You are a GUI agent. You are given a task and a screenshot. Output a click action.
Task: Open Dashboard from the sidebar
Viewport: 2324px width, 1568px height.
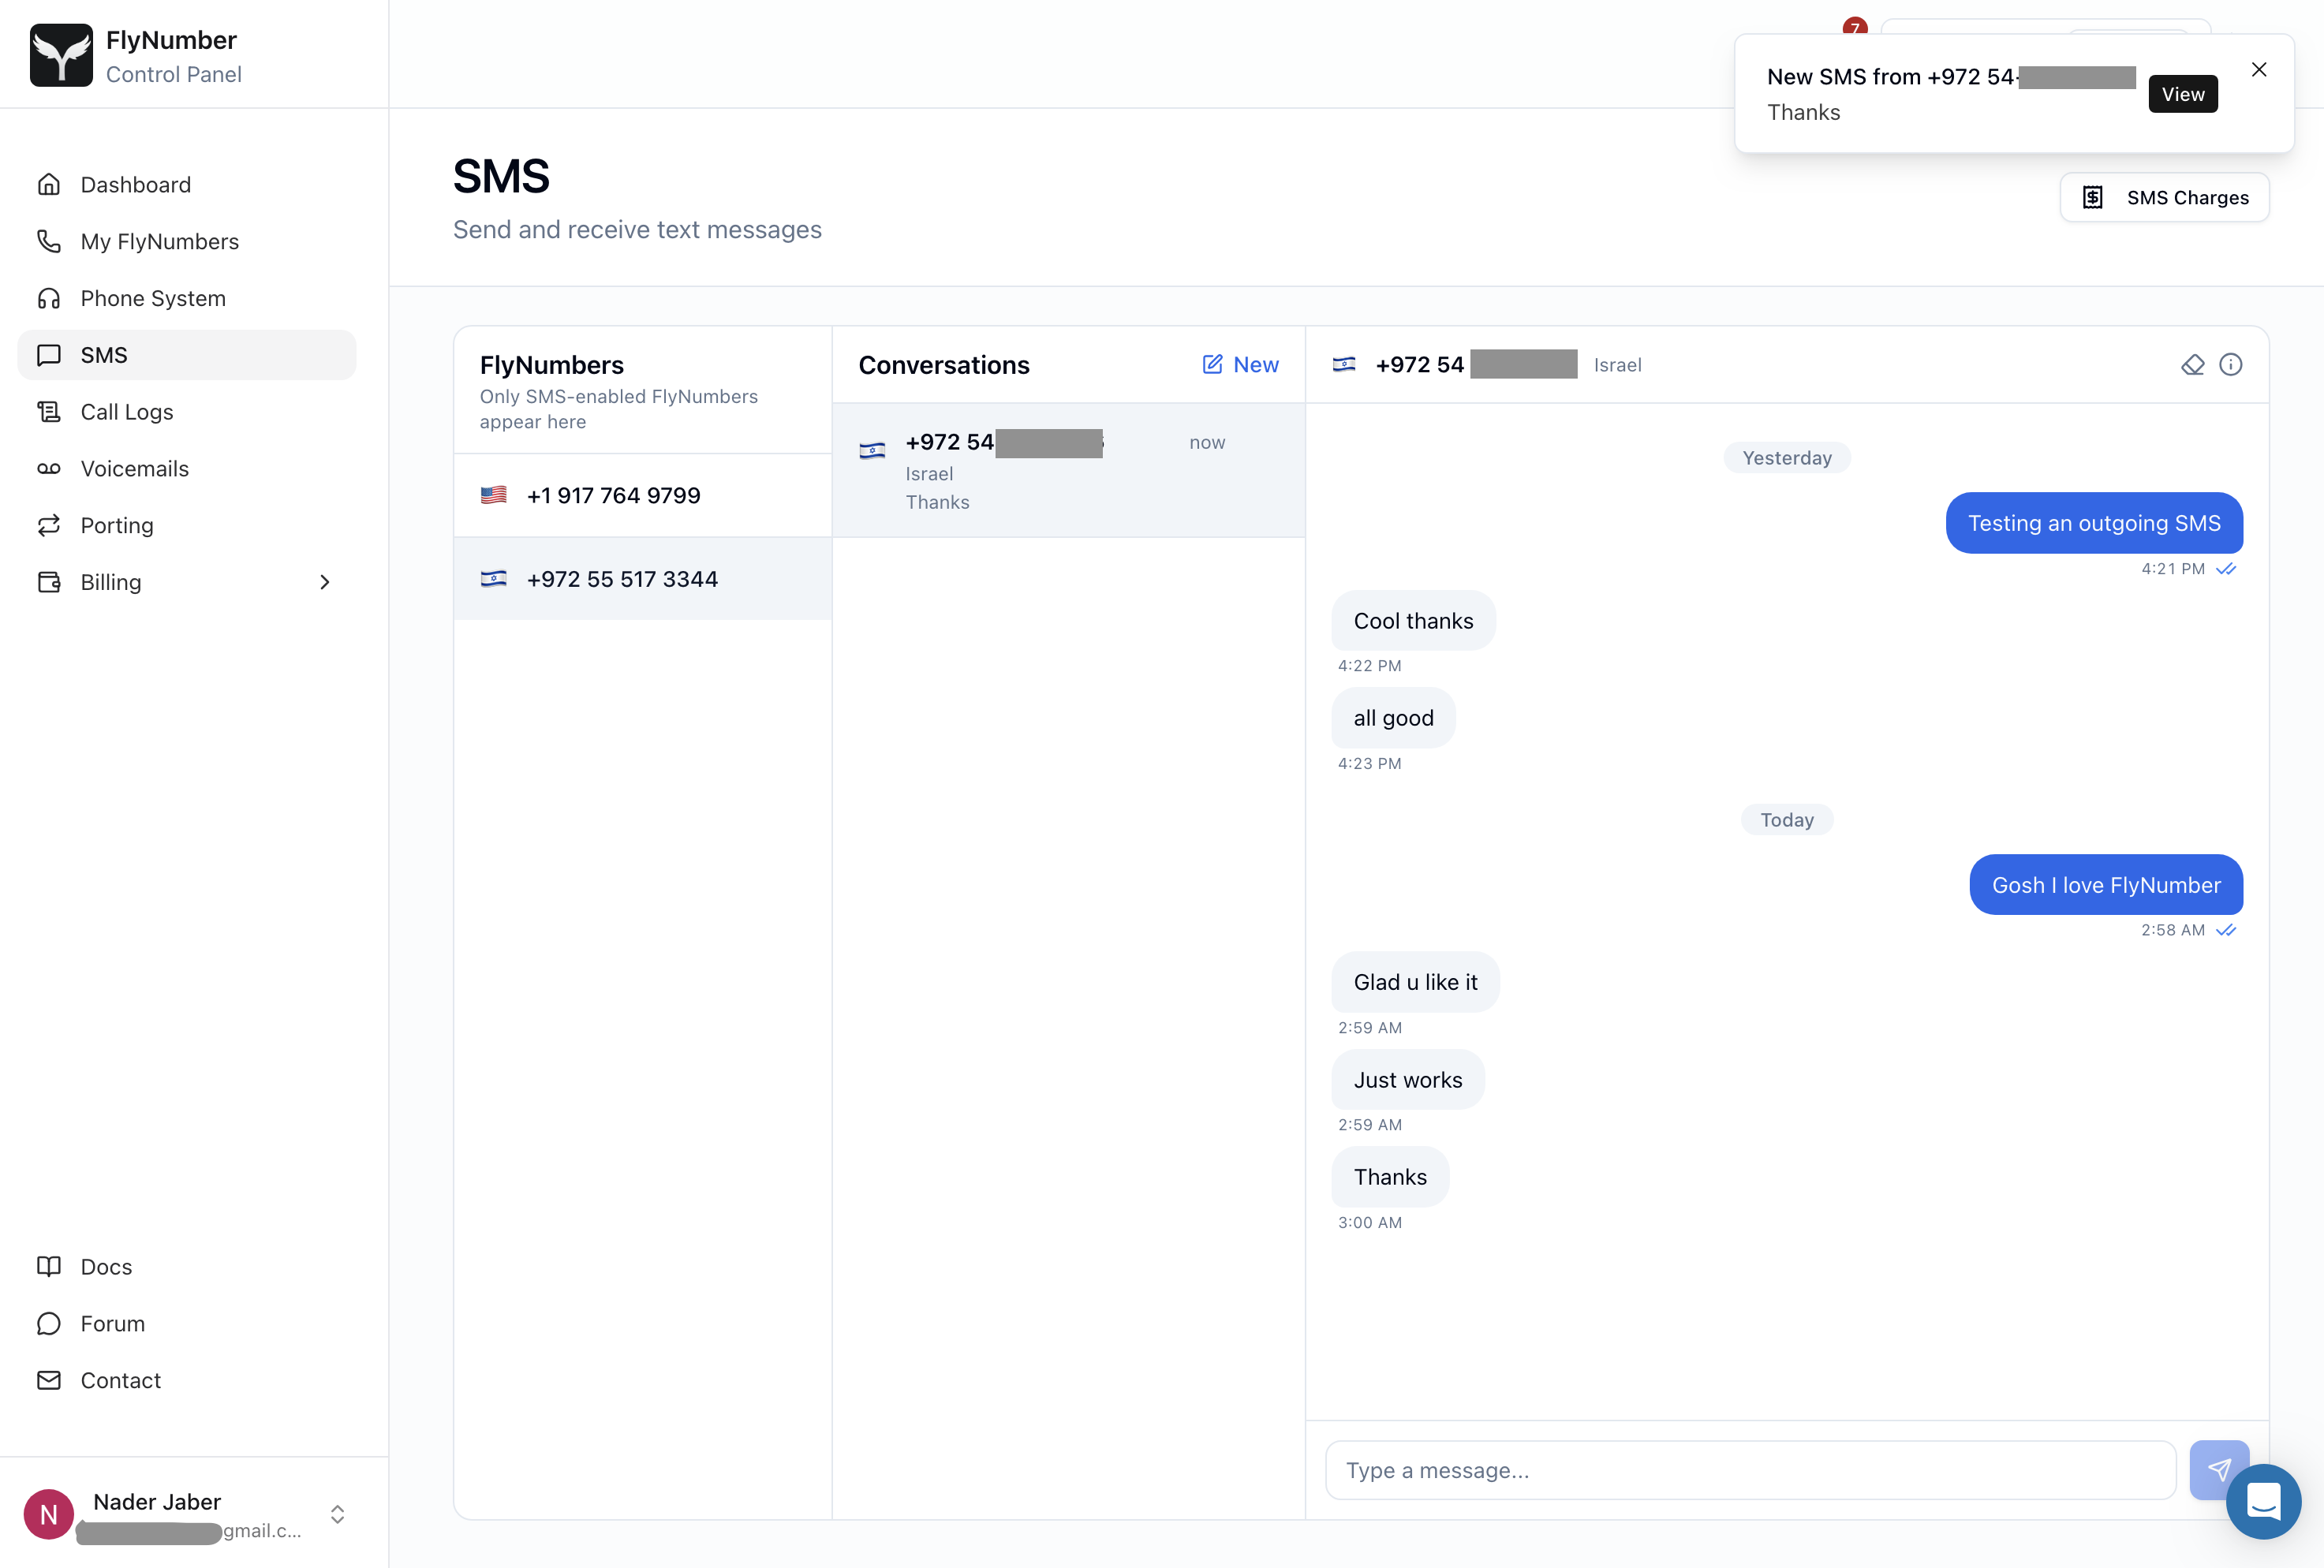click(x=186, y=185)
